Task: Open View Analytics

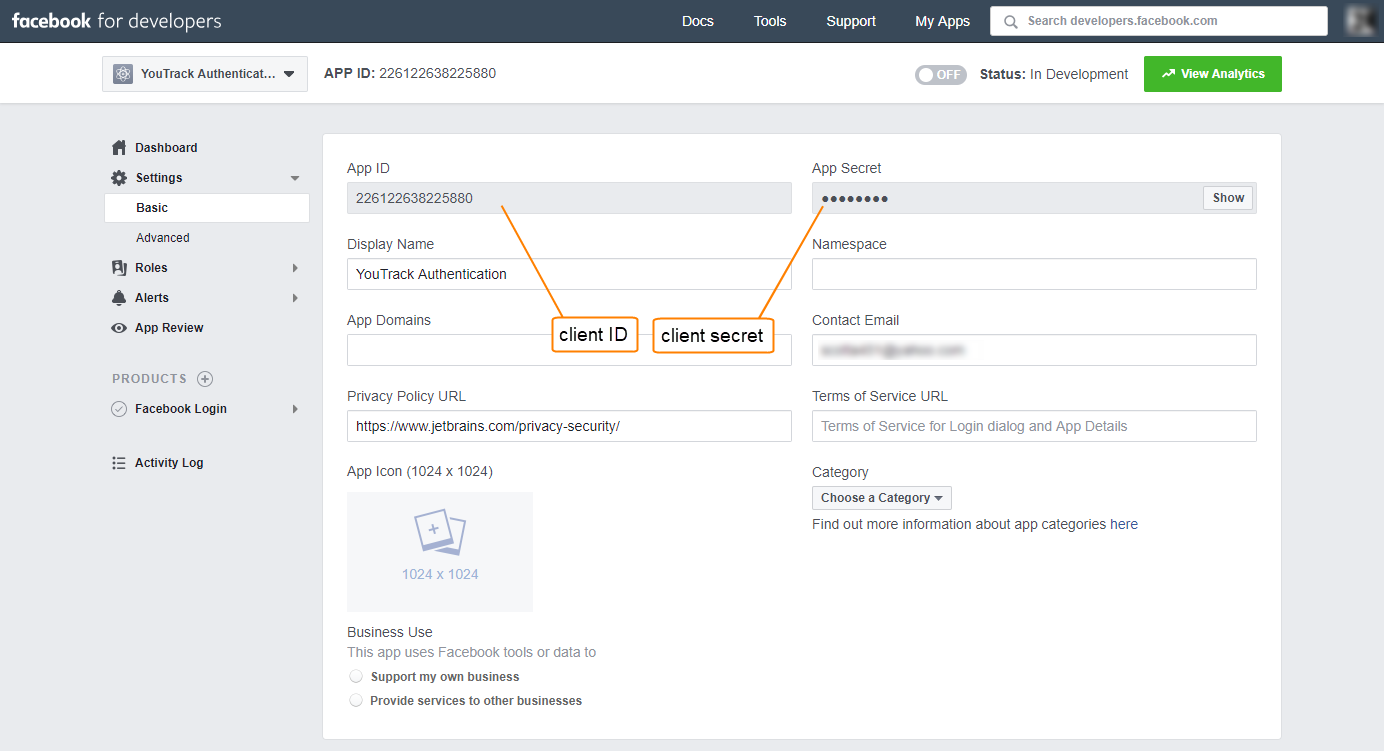Action: (x=1212, y=73)
